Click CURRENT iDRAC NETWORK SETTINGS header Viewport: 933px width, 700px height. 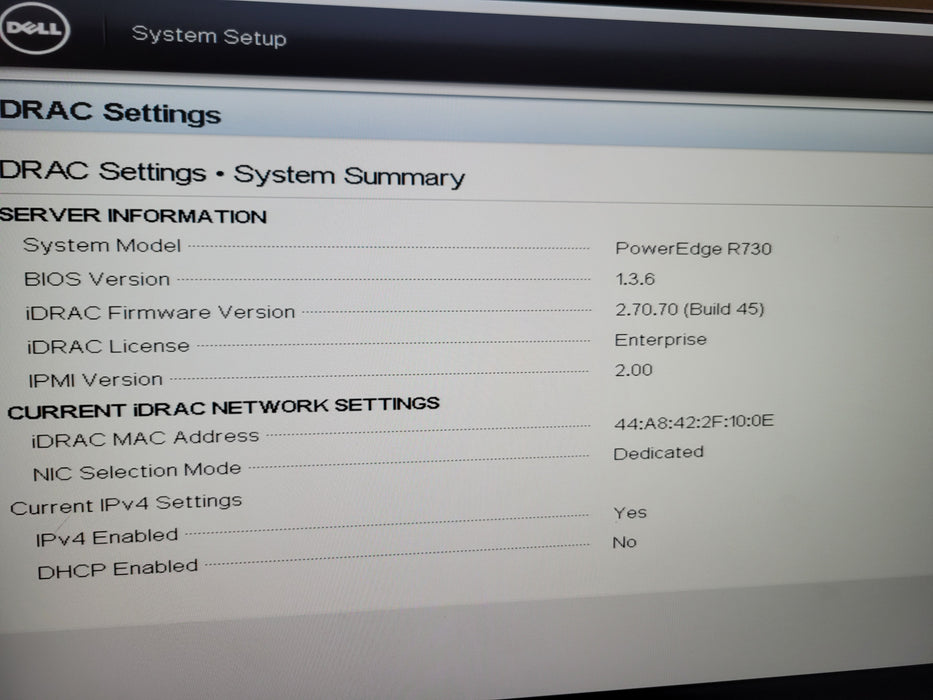click(224, 407)
